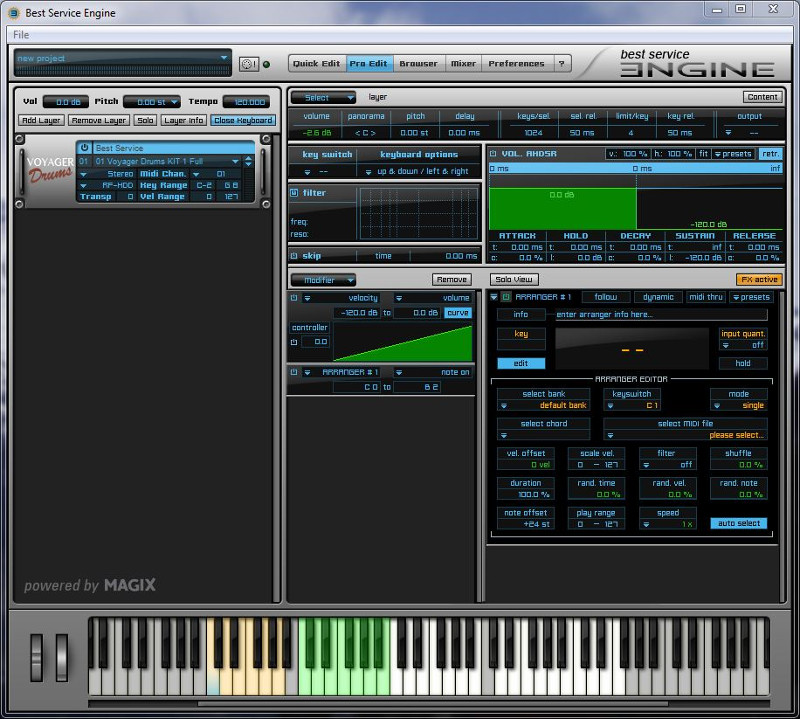Switch to Pro Edit tab

[369, 64]
